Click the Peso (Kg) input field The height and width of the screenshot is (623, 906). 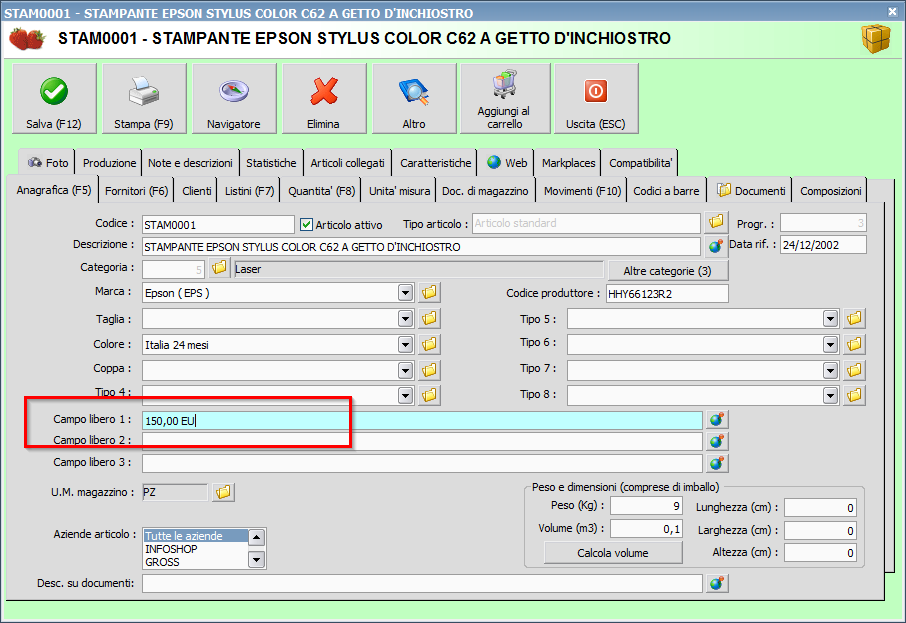point(647,506)
